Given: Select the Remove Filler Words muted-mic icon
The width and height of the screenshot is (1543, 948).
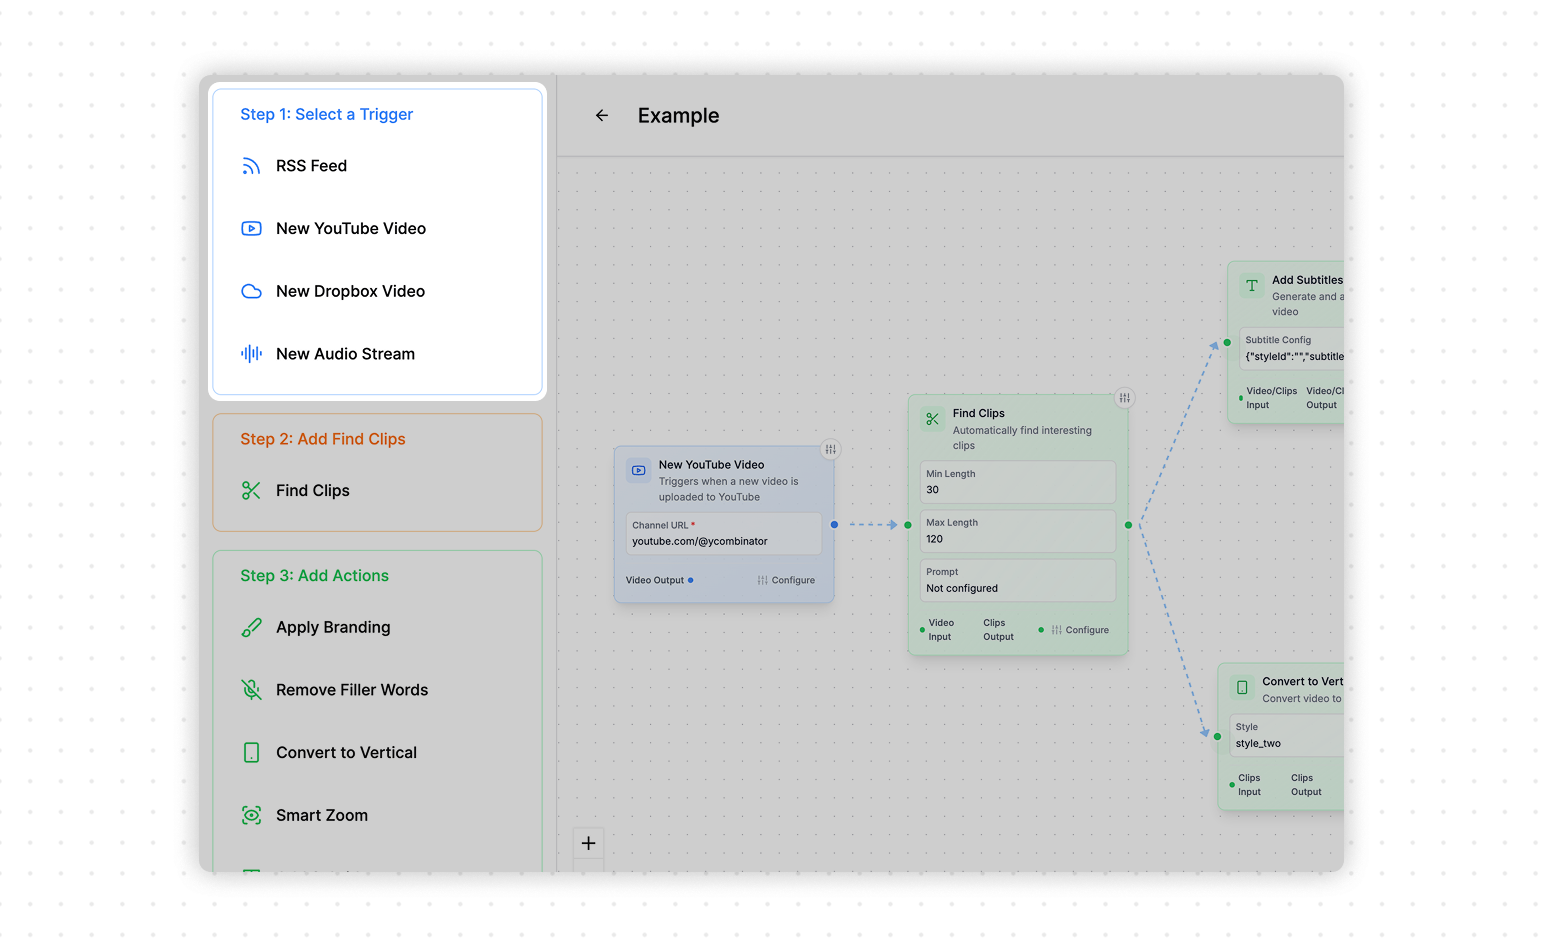Looking at the screenshot, I should 251,690.
